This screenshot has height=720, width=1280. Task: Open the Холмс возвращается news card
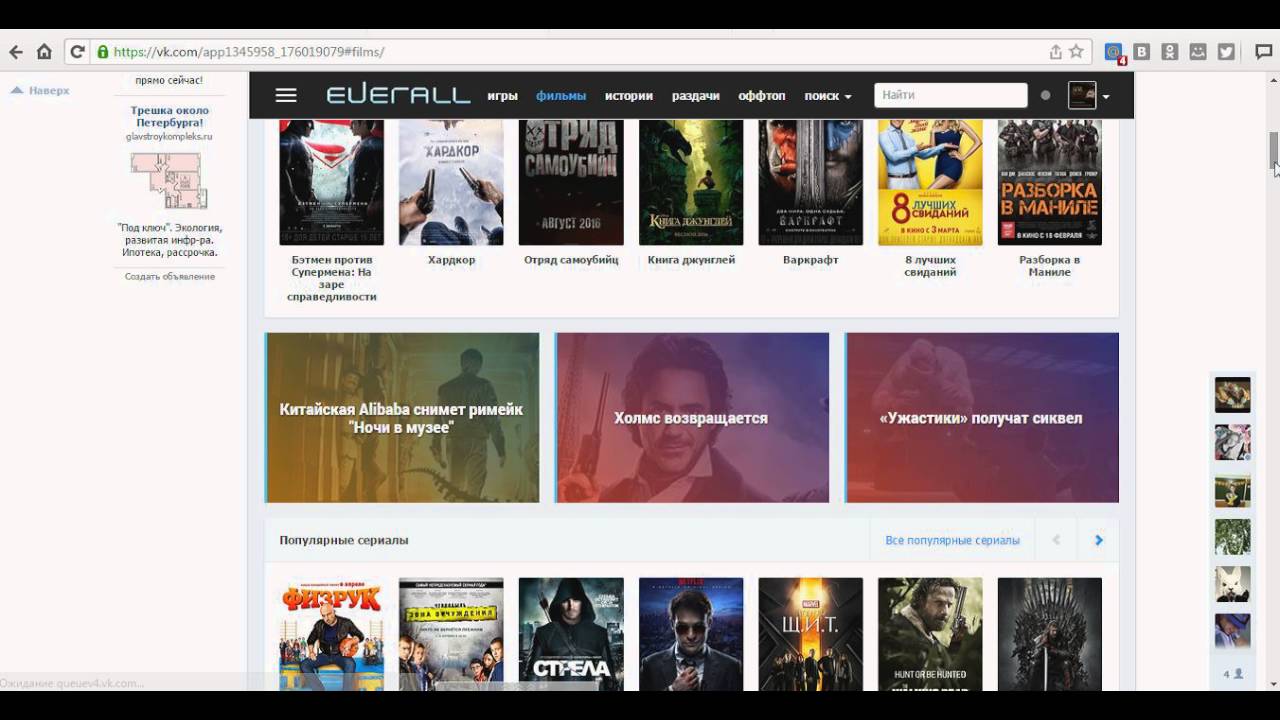click(692, 418)
